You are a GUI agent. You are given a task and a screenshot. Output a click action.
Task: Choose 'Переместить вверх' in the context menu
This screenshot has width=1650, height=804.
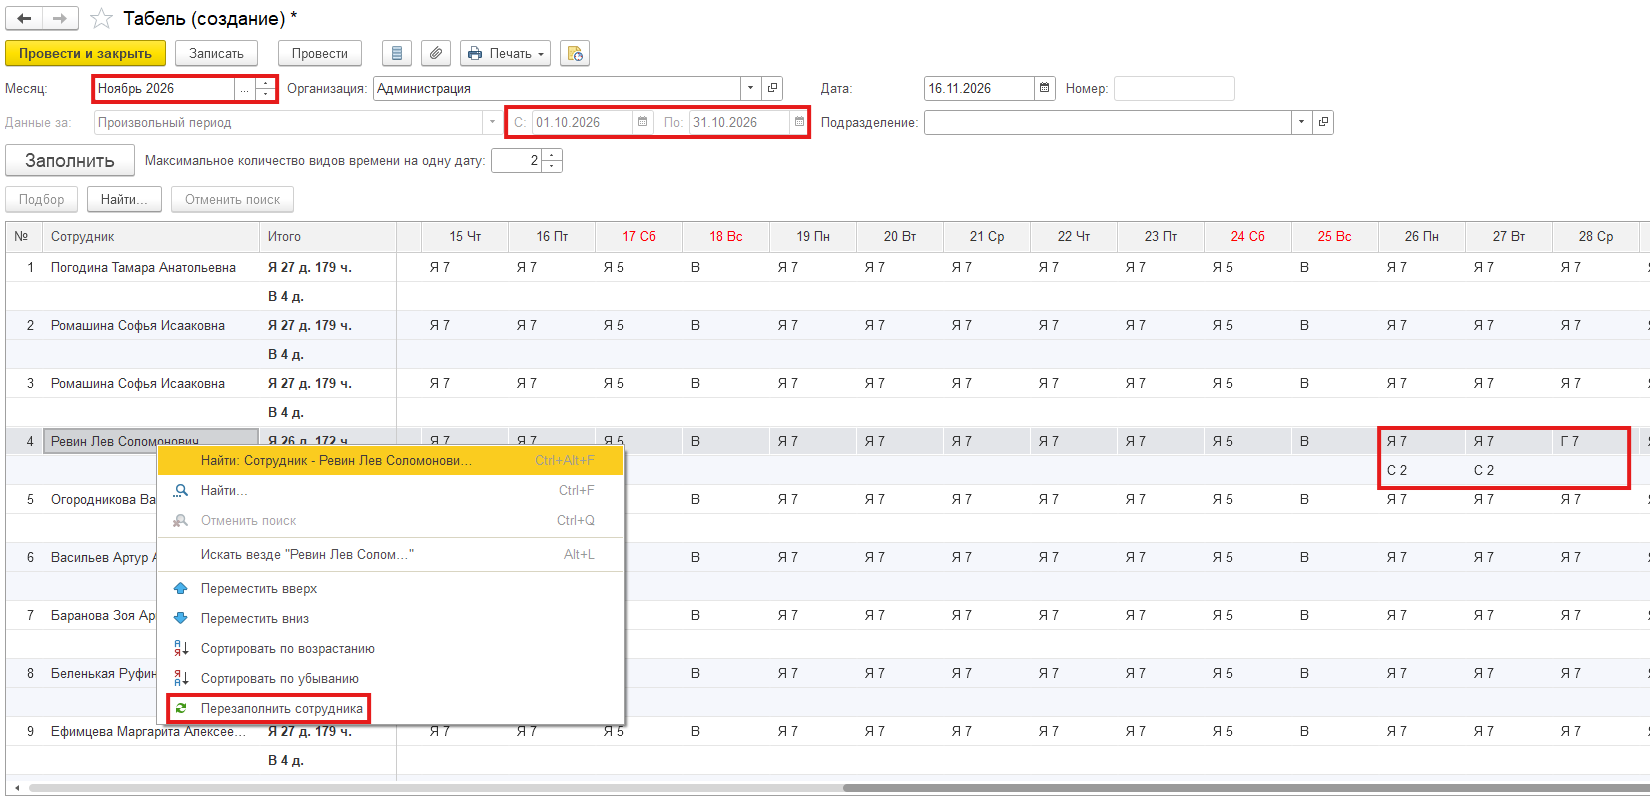coord(391,589)
